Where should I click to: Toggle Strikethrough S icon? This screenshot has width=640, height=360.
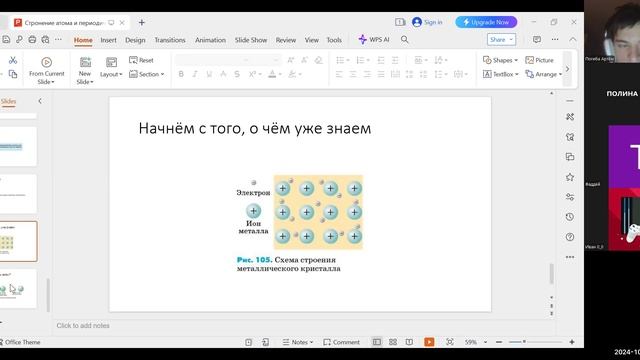(x=237, y=74)
